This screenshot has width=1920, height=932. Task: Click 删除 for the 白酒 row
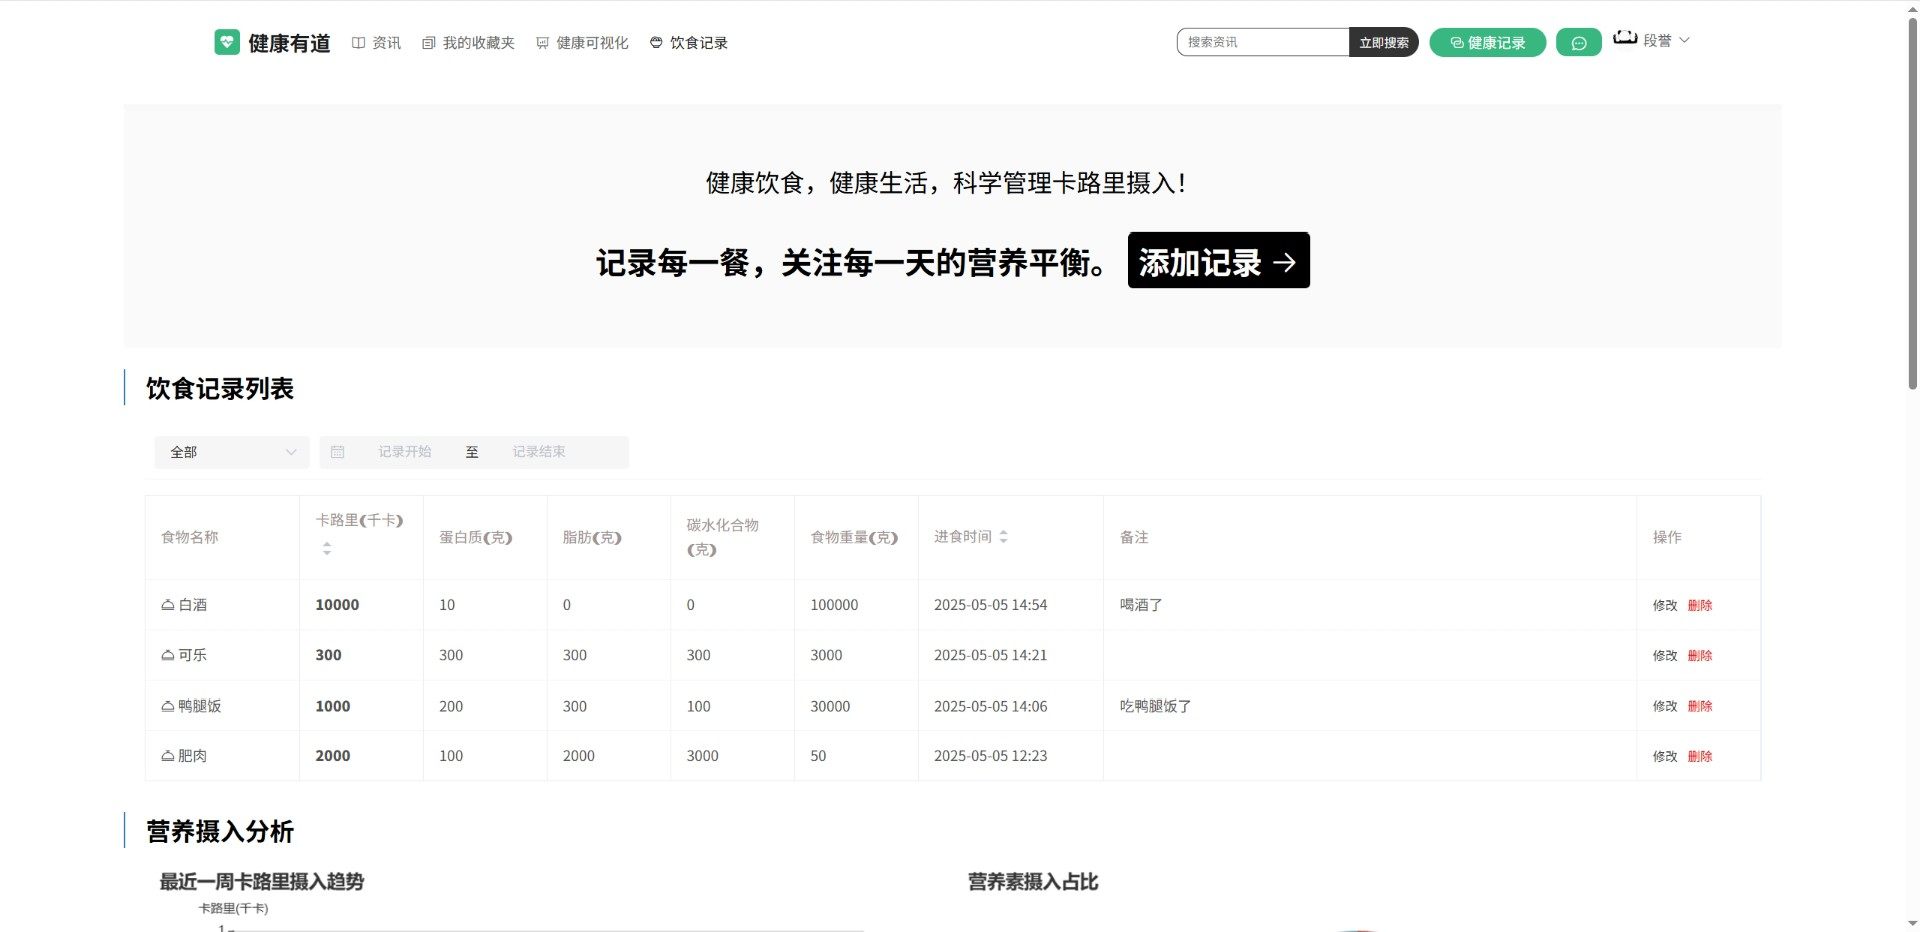point(1700,605)
